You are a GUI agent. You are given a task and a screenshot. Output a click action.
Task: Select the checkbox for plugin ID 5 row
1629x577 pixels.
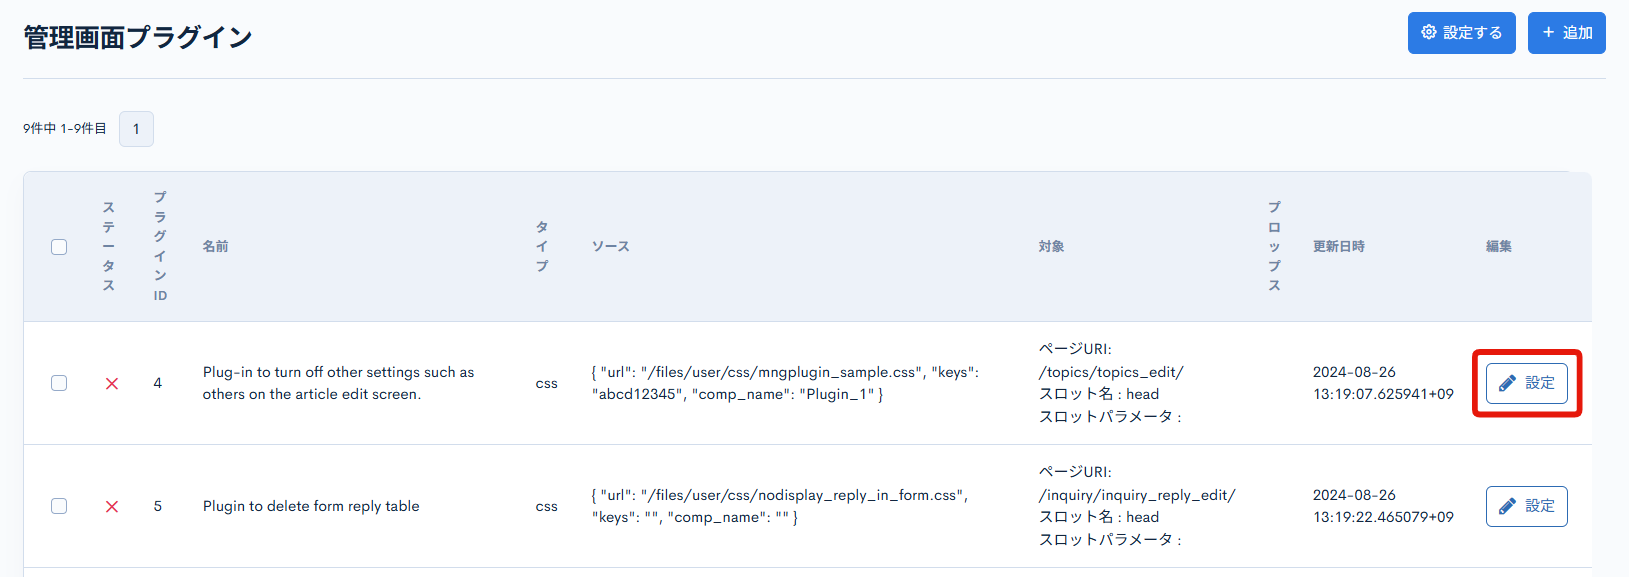click(x=59, y=506)
